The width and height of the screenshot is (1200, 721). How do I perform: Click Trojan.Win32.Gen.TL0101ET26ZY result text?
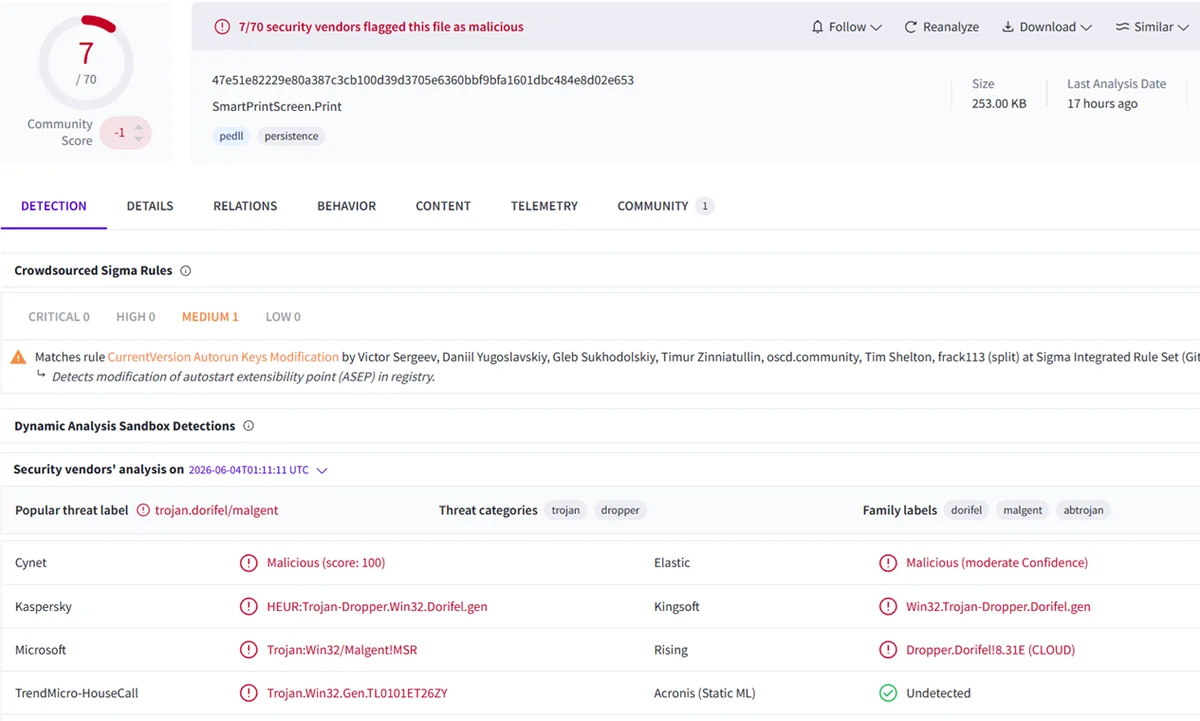357,693
